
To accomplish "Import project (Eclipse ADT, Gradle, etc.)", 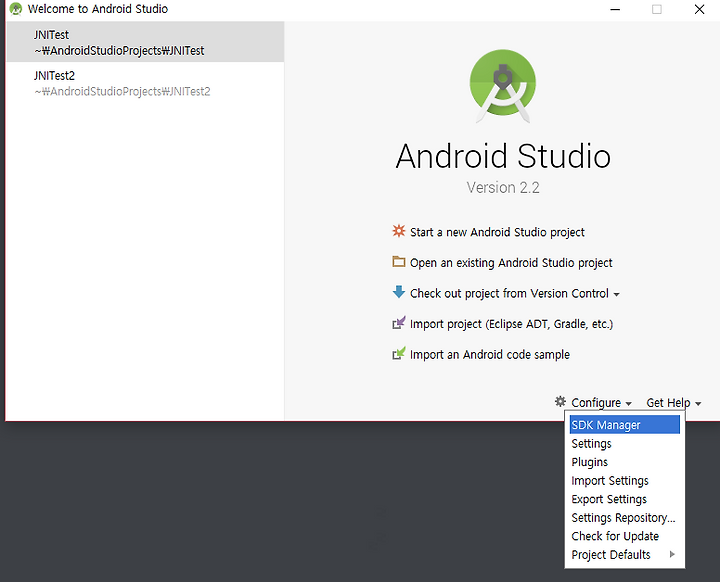I will pos(511,324).
